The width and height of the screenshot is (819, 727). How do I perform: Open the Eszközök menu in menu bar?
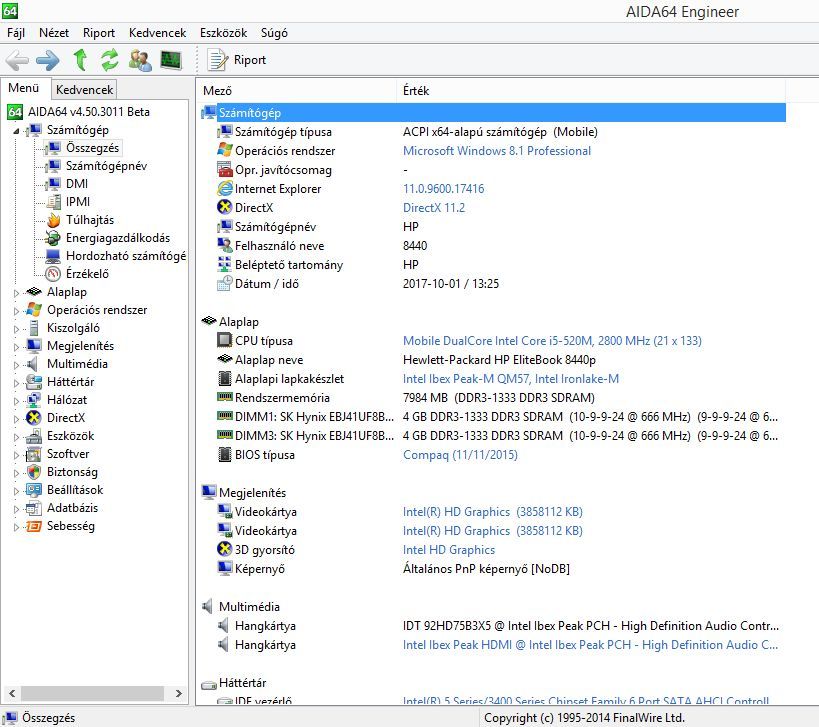224,33
